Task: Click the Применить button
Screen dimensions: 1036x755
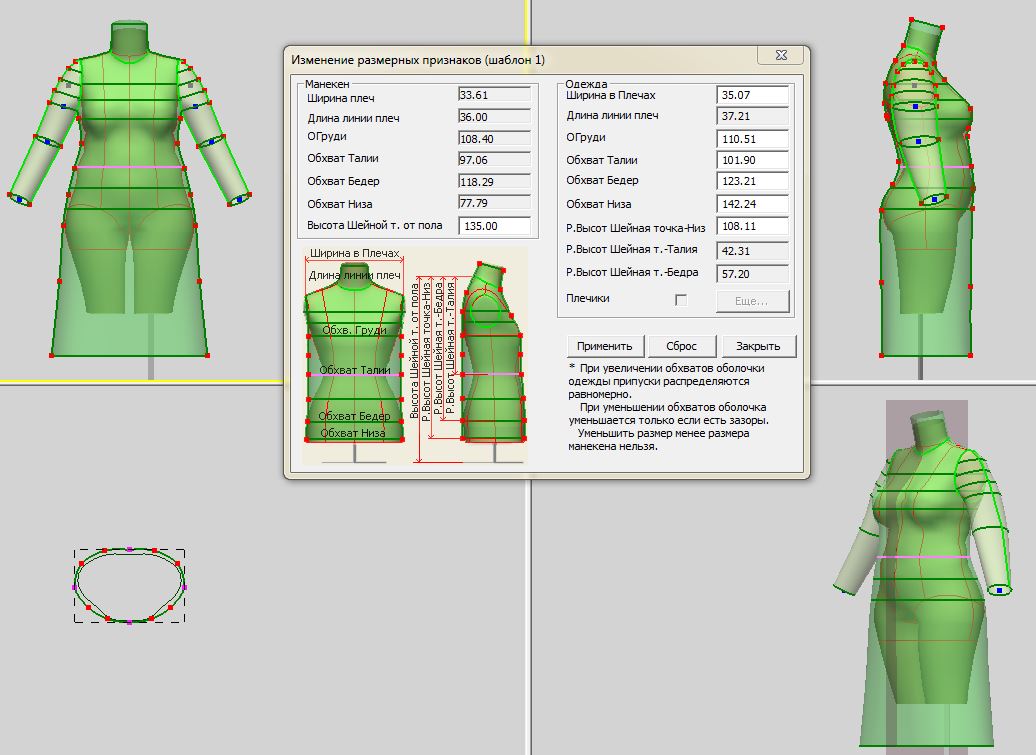Action: (x=605, y=346)
